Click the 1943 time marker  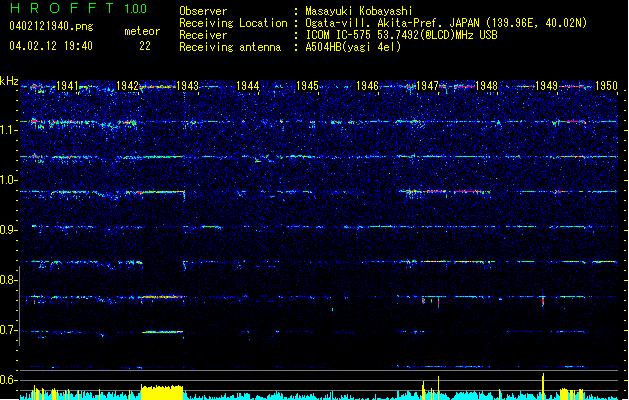click(x=187, y=86)
